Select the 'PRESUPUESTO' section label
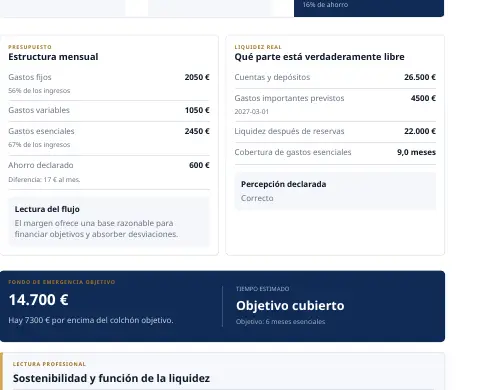 (30, 47)
